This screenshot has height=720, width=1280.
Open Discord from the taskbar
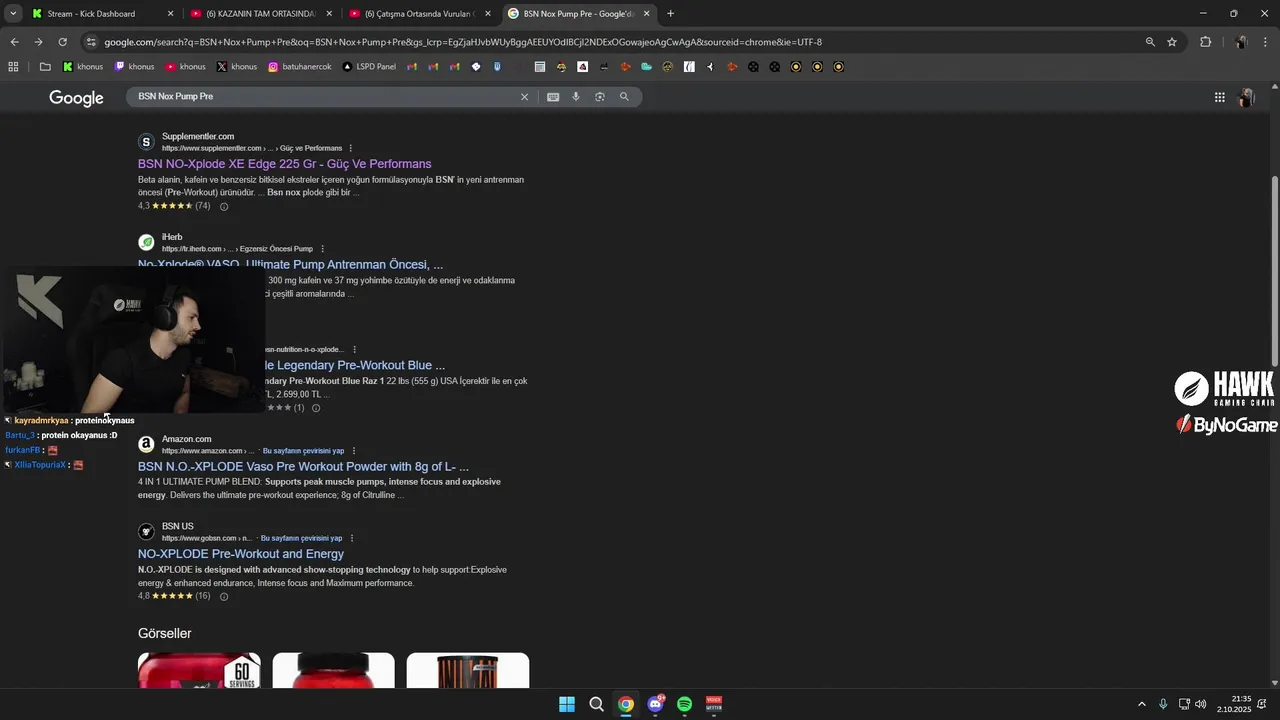pyautogui.click(x=655, y=704)
